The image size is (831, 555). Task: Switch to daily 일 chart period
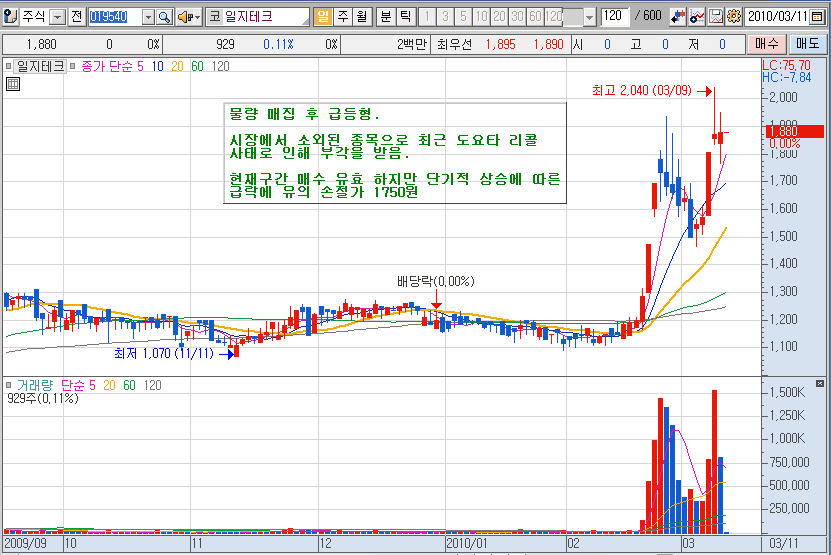tap(323, 16)
